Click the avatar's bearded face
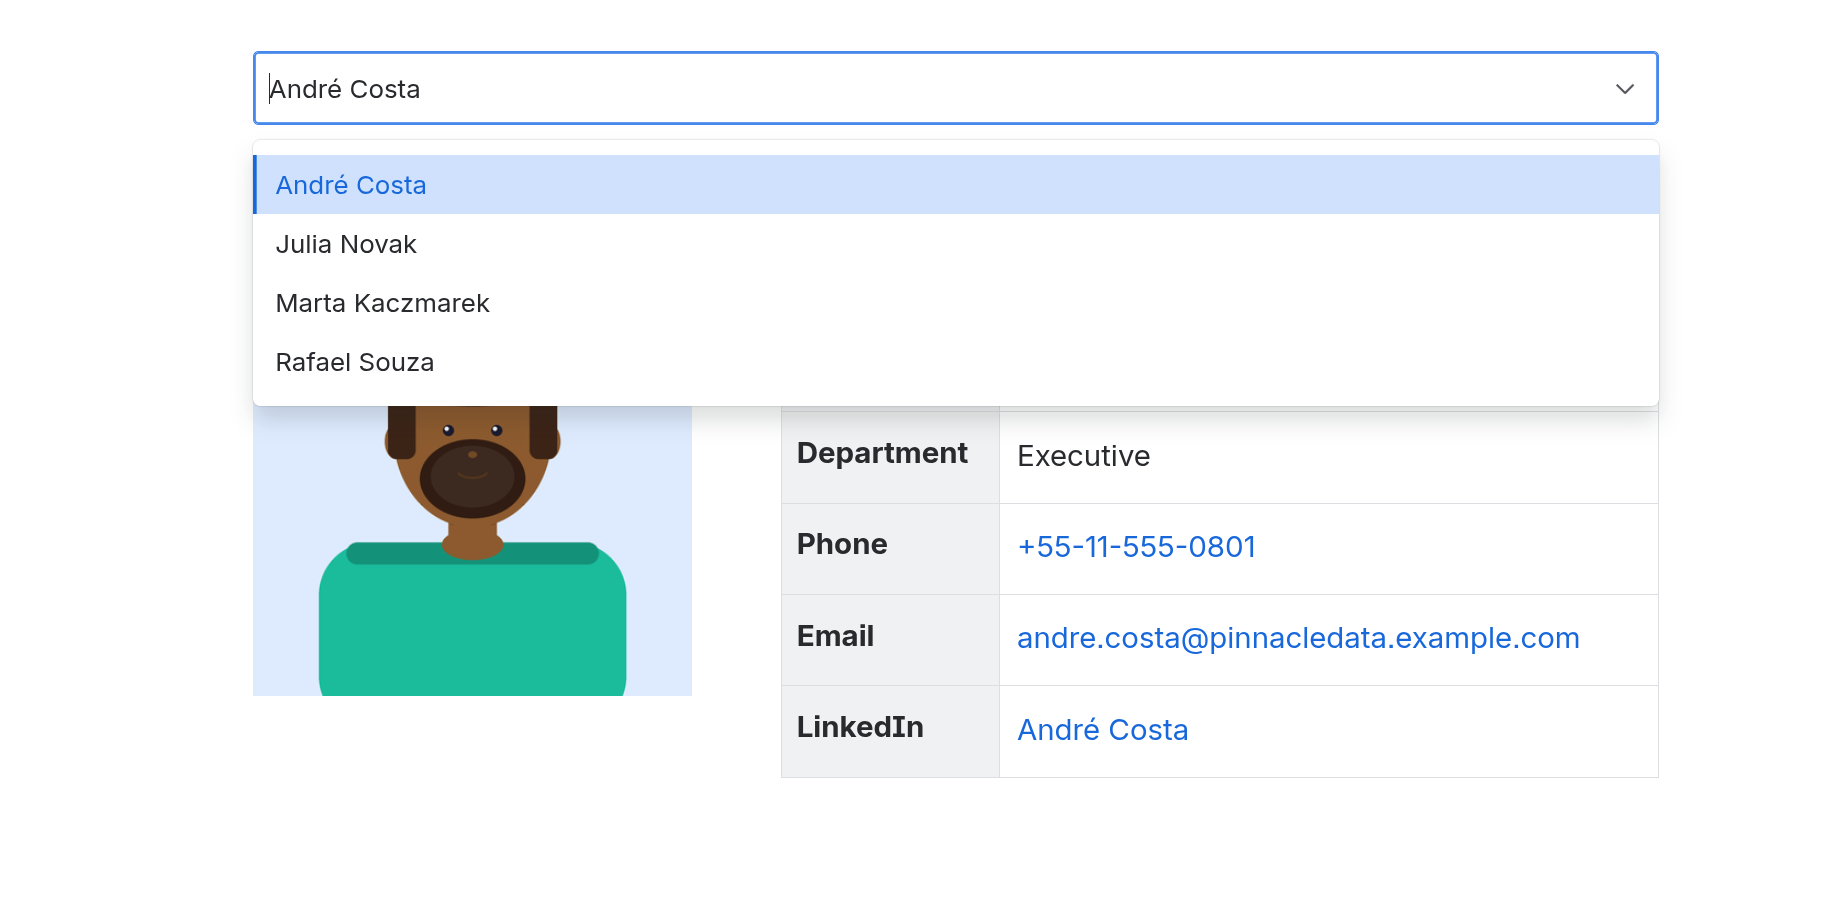Screen dimensions: 1840x900 tap(472, 468)
